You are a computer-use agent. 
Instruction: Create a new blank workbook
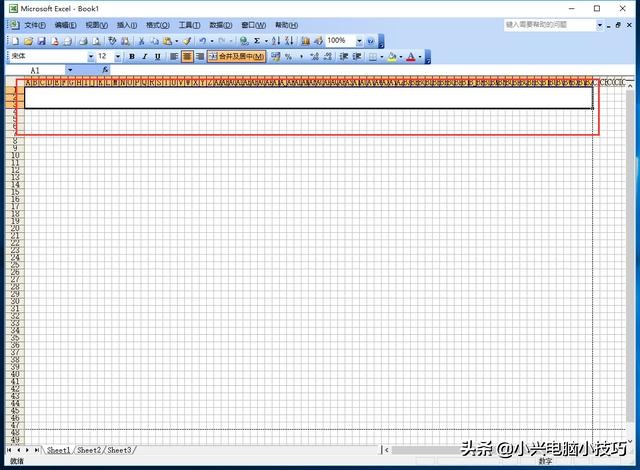click(16, 41)
